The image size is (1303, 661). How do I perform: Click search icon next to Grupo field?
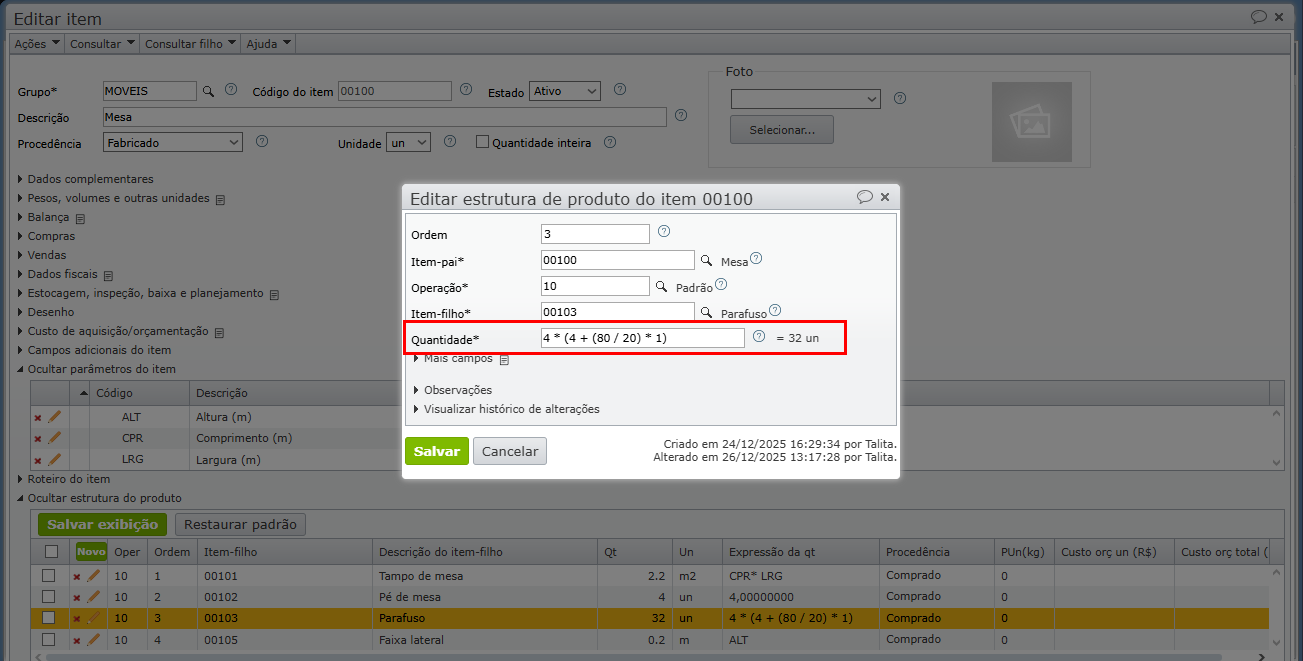tap(209, 91)
